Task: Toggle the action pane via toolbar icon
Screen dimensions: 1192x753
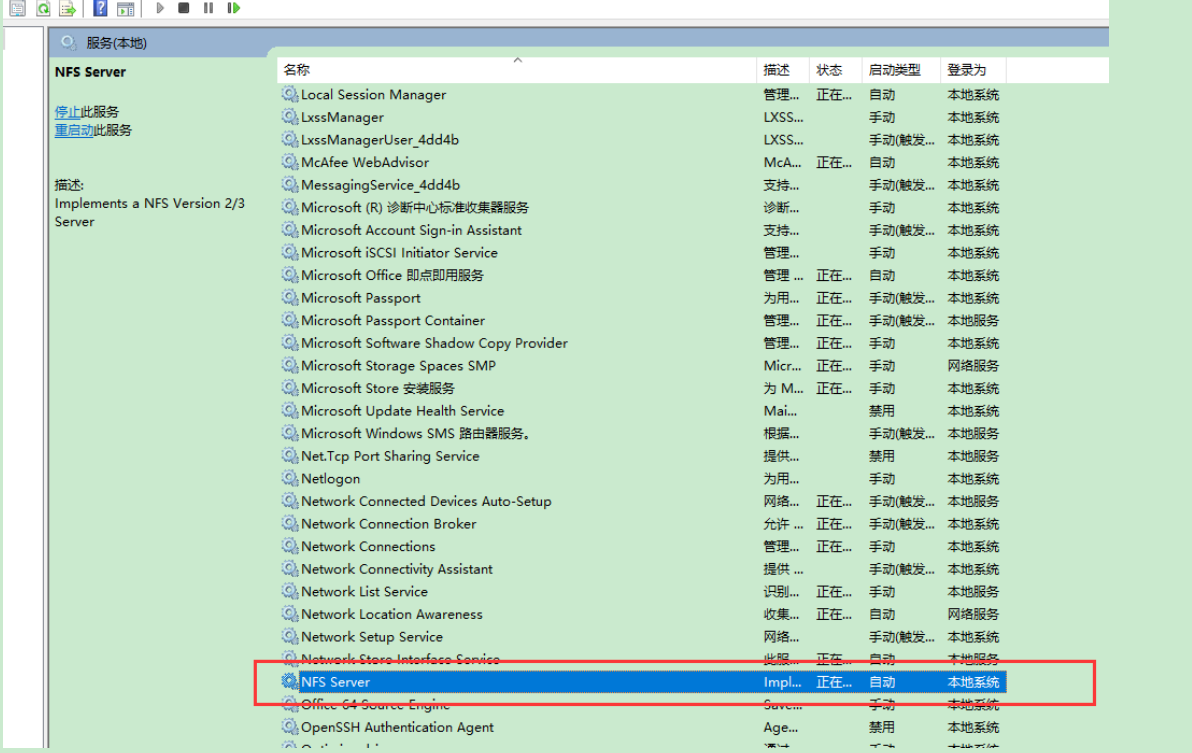Action: click(126, 8)
